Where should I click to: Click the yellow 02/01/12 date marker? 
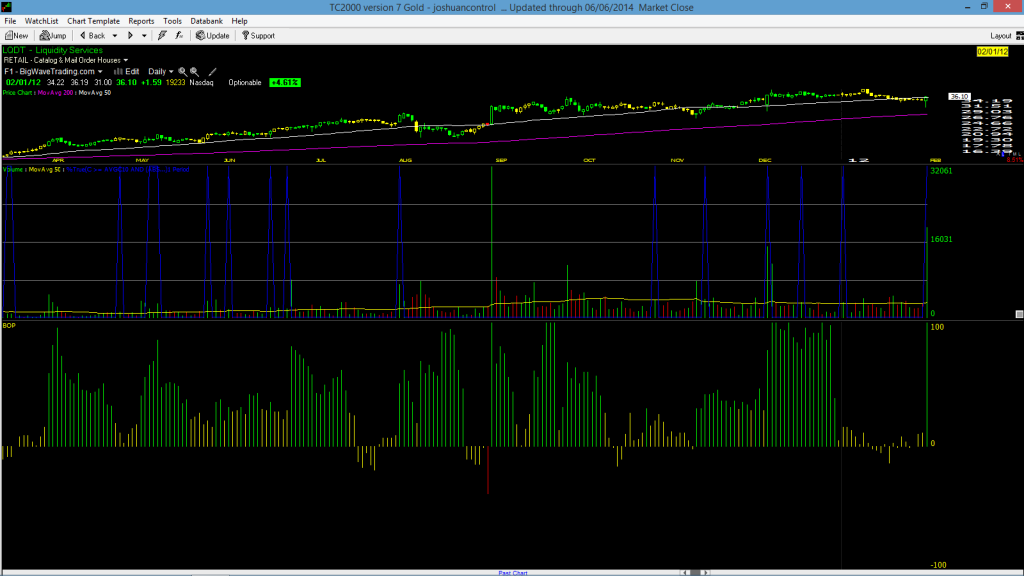[992, 52]
